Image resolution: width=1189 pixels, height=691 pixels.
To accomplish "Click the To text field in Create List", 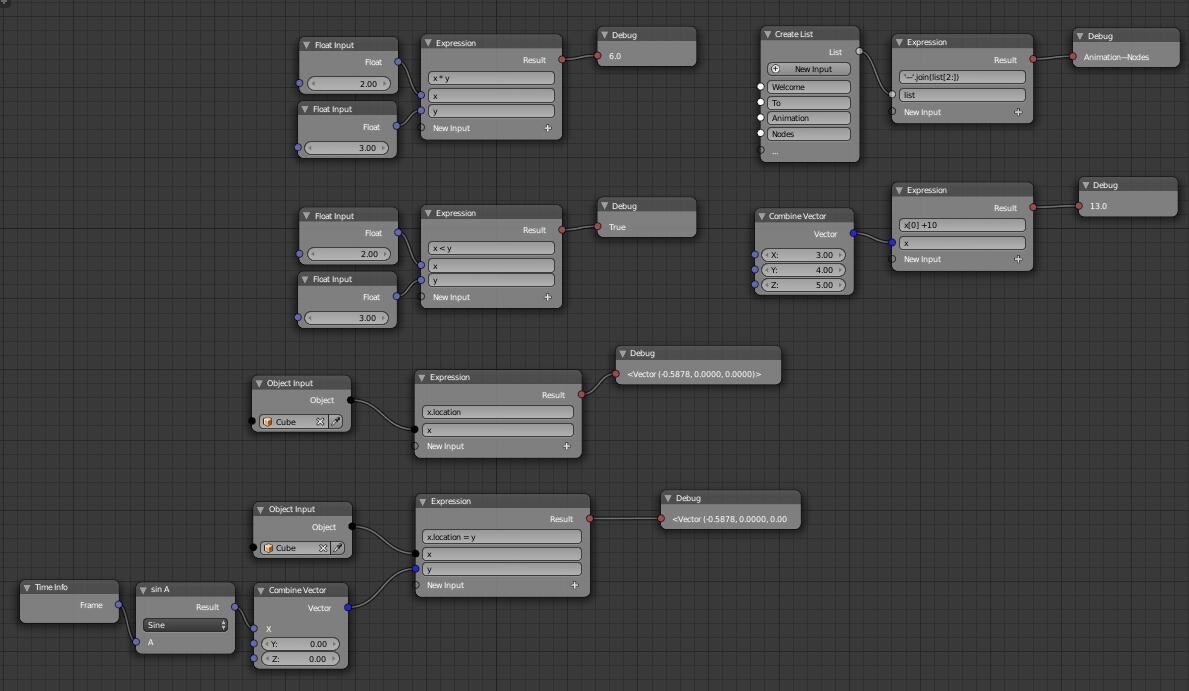I will pos(808,103).
